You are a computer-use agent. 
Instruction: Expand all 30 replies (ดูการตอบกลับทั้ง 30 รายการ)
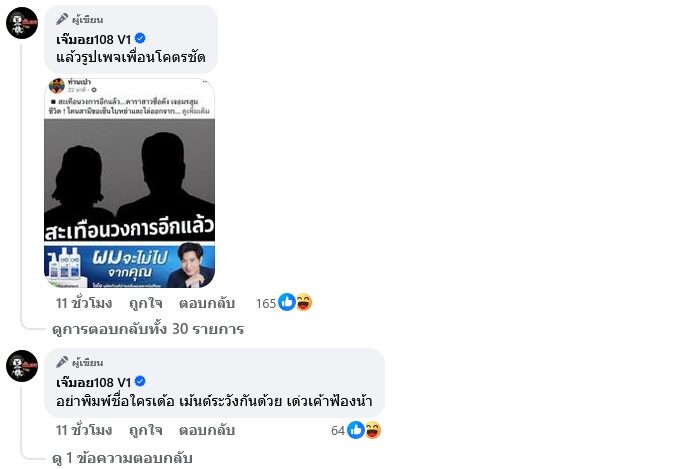(x=148, y=329)
